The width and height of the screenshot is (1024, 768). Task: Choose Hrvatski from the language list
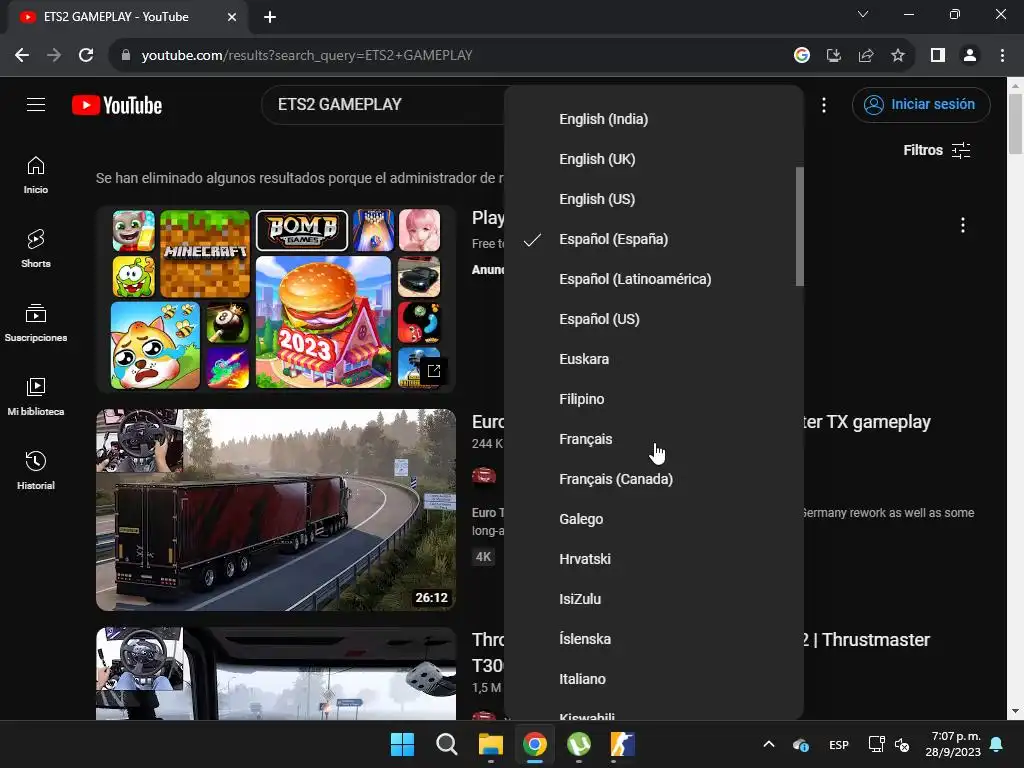[x=654, y=559]
